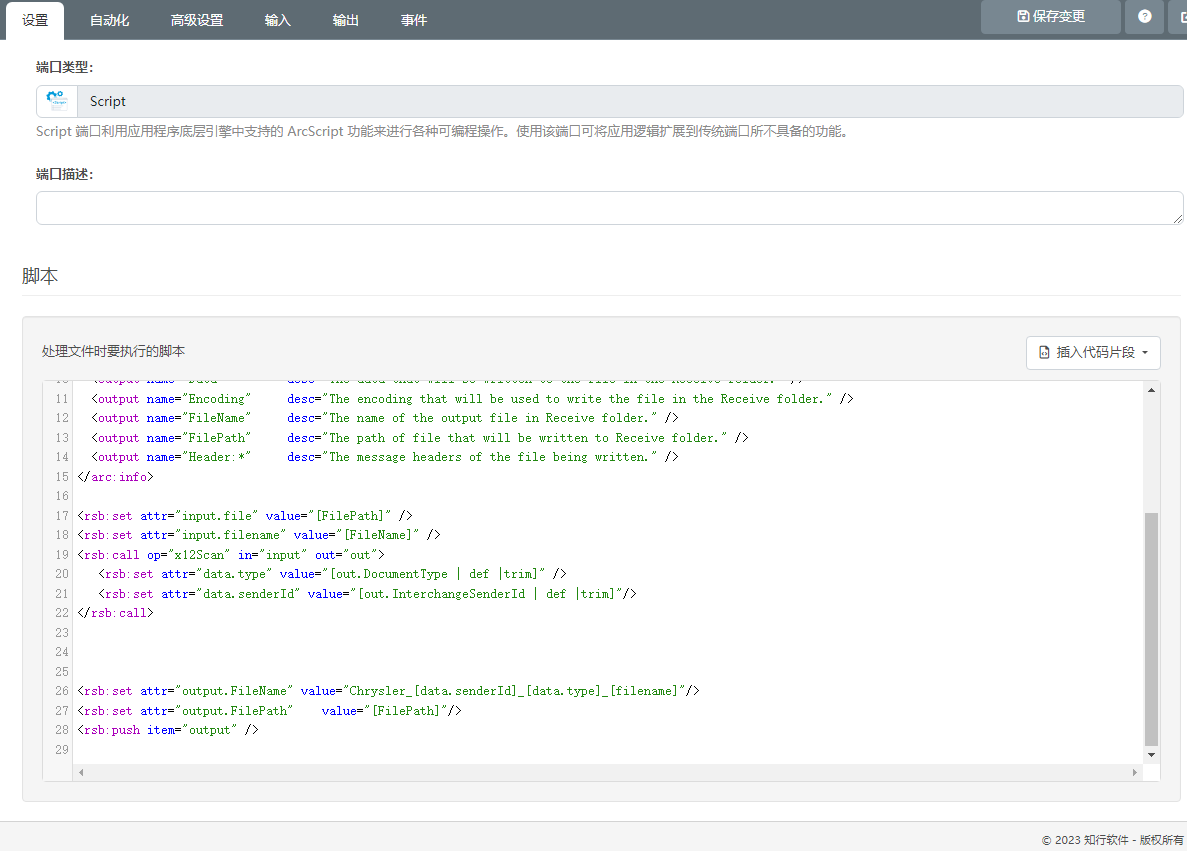Click the empty line 29 in editor
This screenshot has width=1187, height=851.
pyautogui.click(x=606, y=750)
